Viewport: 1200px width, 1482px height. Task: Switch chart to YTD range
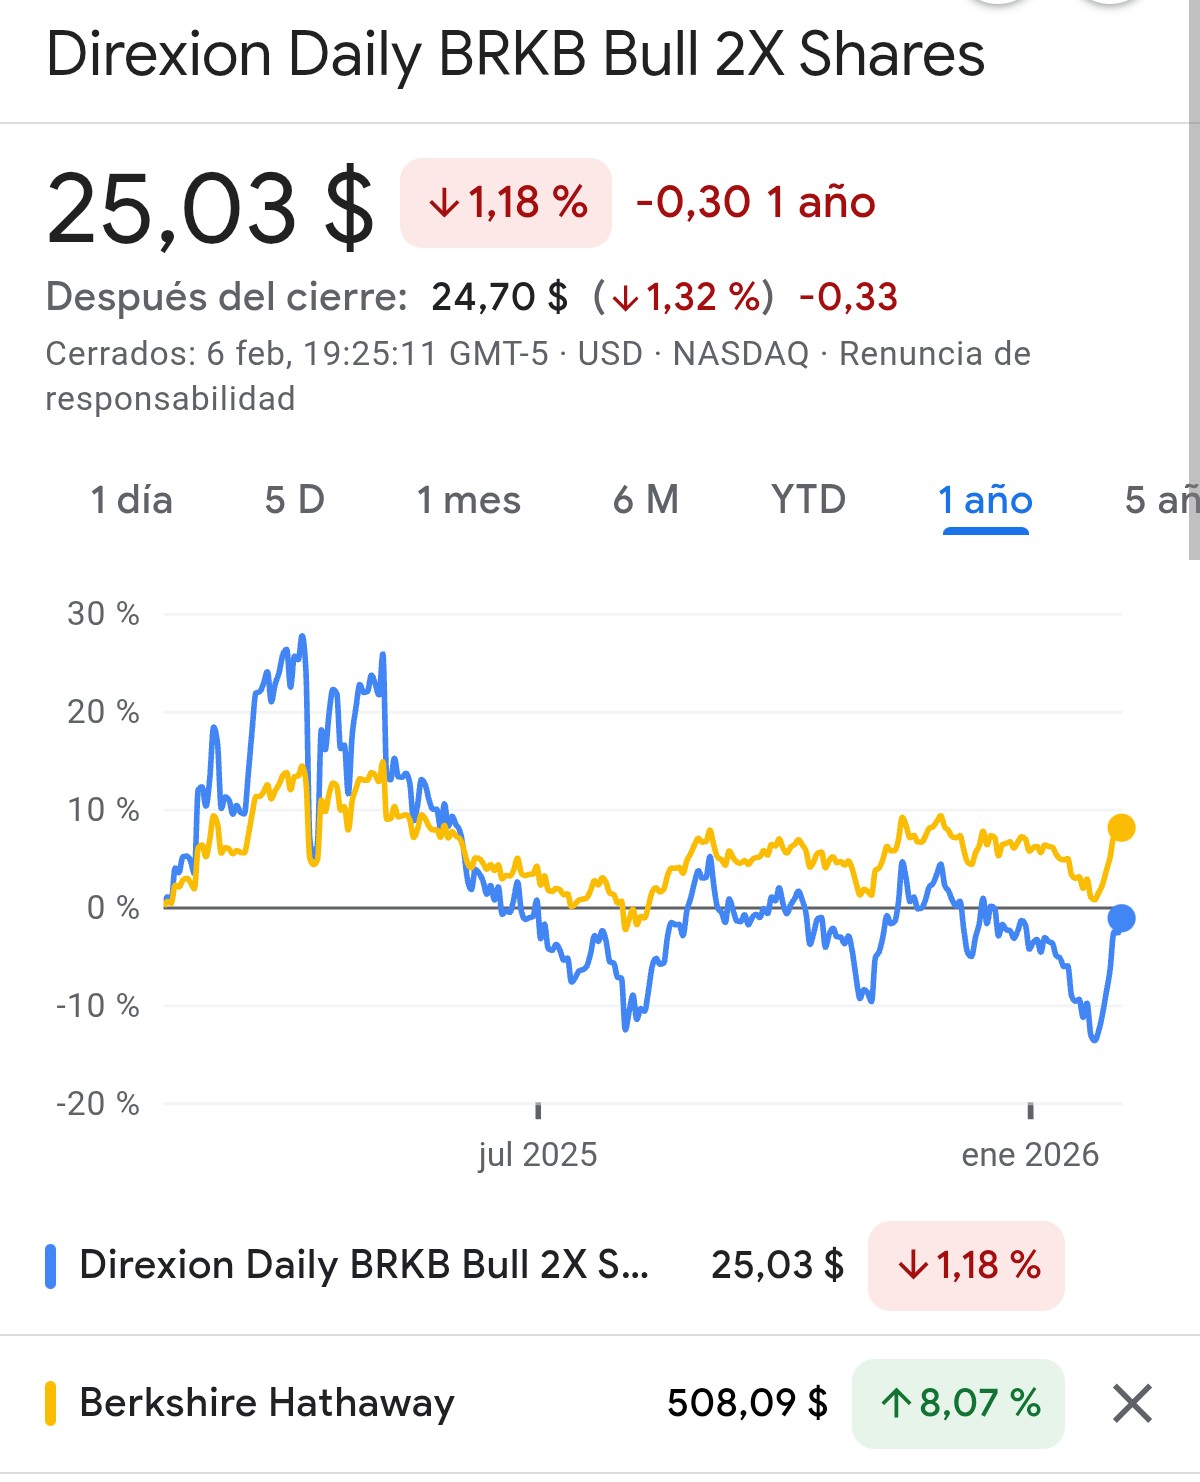(x=808, y=500)
